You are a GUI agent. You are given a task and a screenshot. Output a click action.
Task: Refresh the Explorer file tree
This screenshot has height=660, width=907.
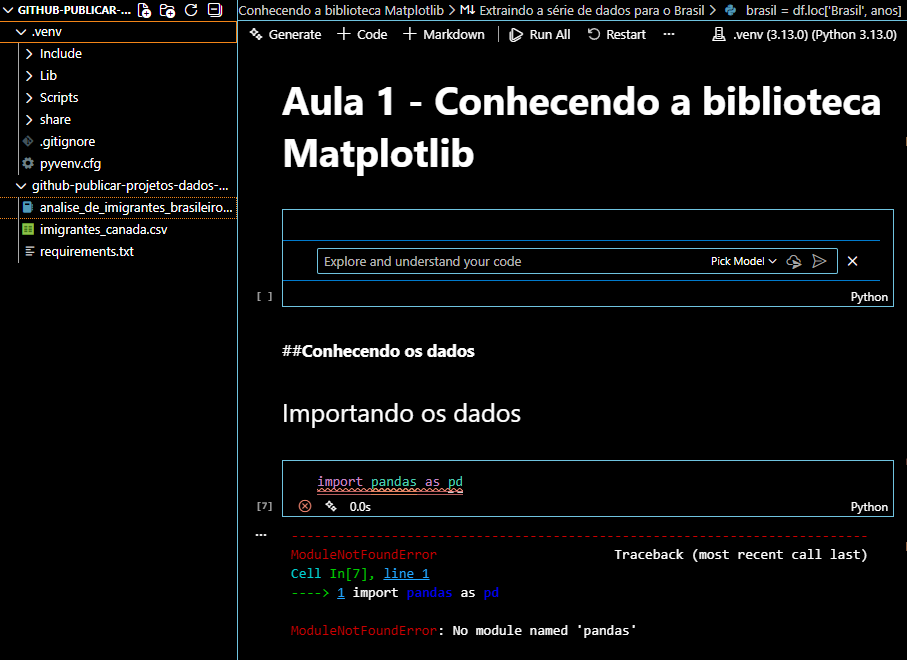click(x=191, y=11)
